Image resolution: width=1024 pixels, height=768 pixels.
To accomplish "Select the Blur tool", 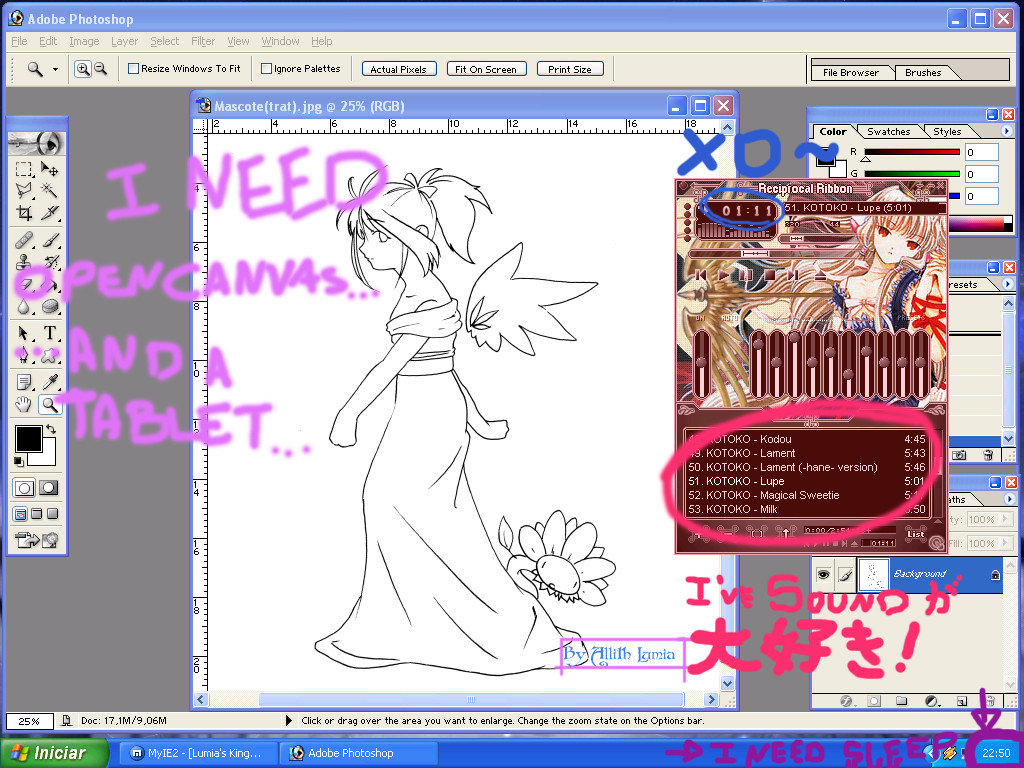I will [x=24, y=306].
